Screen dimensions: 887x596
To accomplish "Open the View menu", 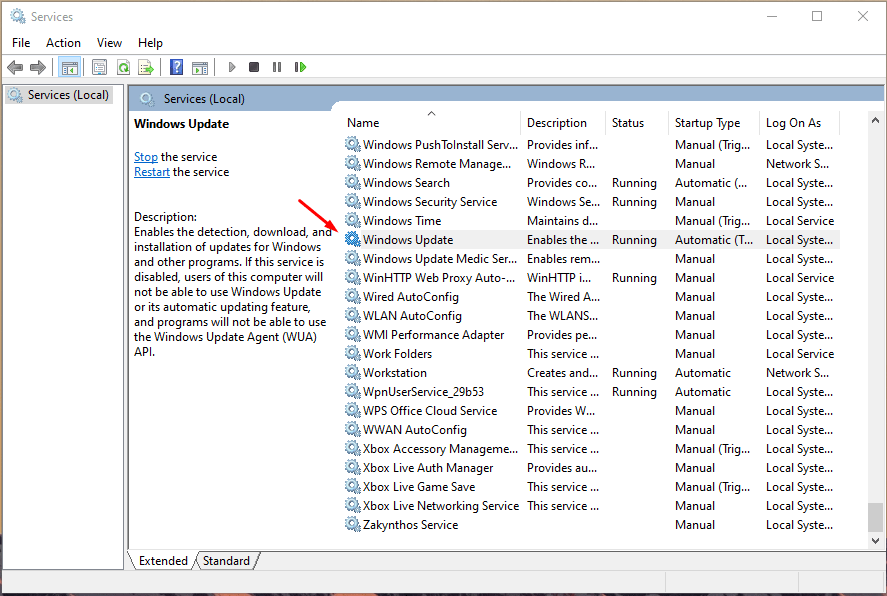I will (x=109, y=43).
